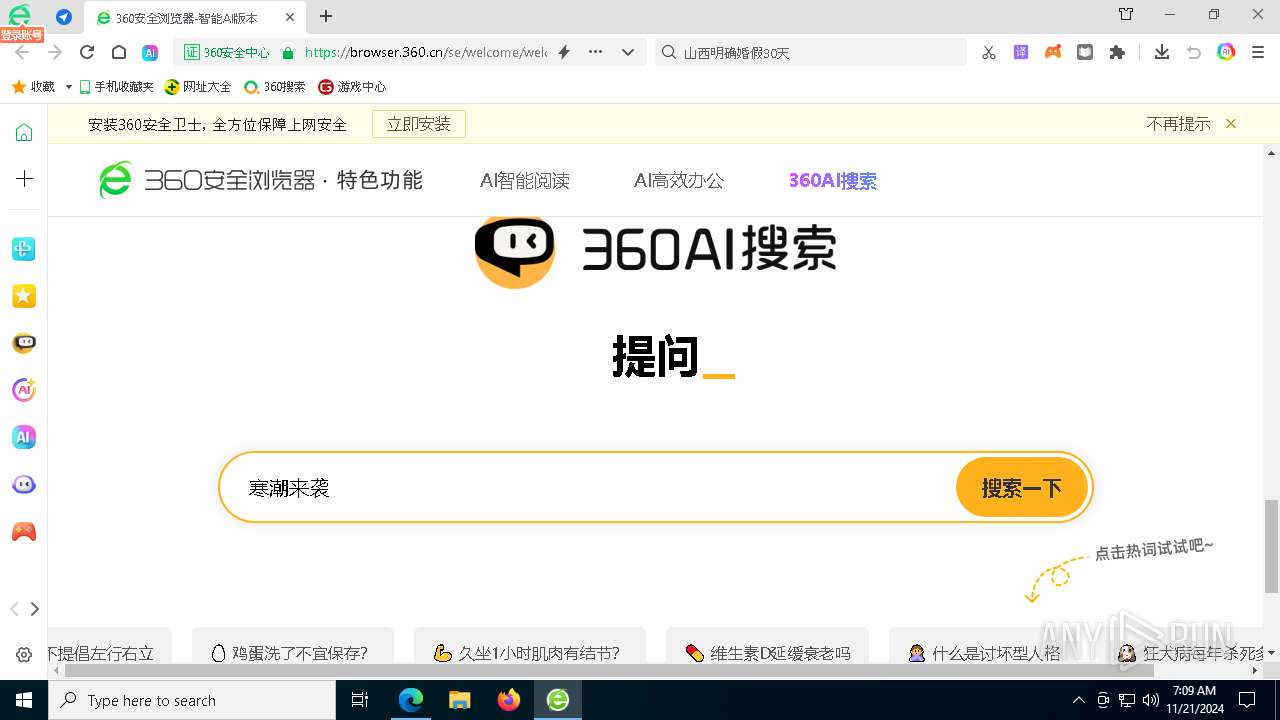Switch to AI智能阅读 tab
The width and height of the screenshot is (1280, 720).
pyautogui.click(x=525, y=181)
